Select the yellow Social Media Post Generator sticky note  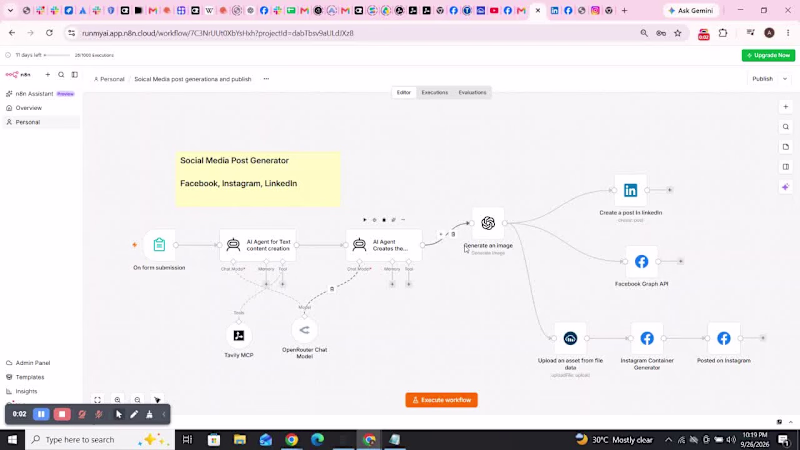pyautogui.click(x=258, y=179)
